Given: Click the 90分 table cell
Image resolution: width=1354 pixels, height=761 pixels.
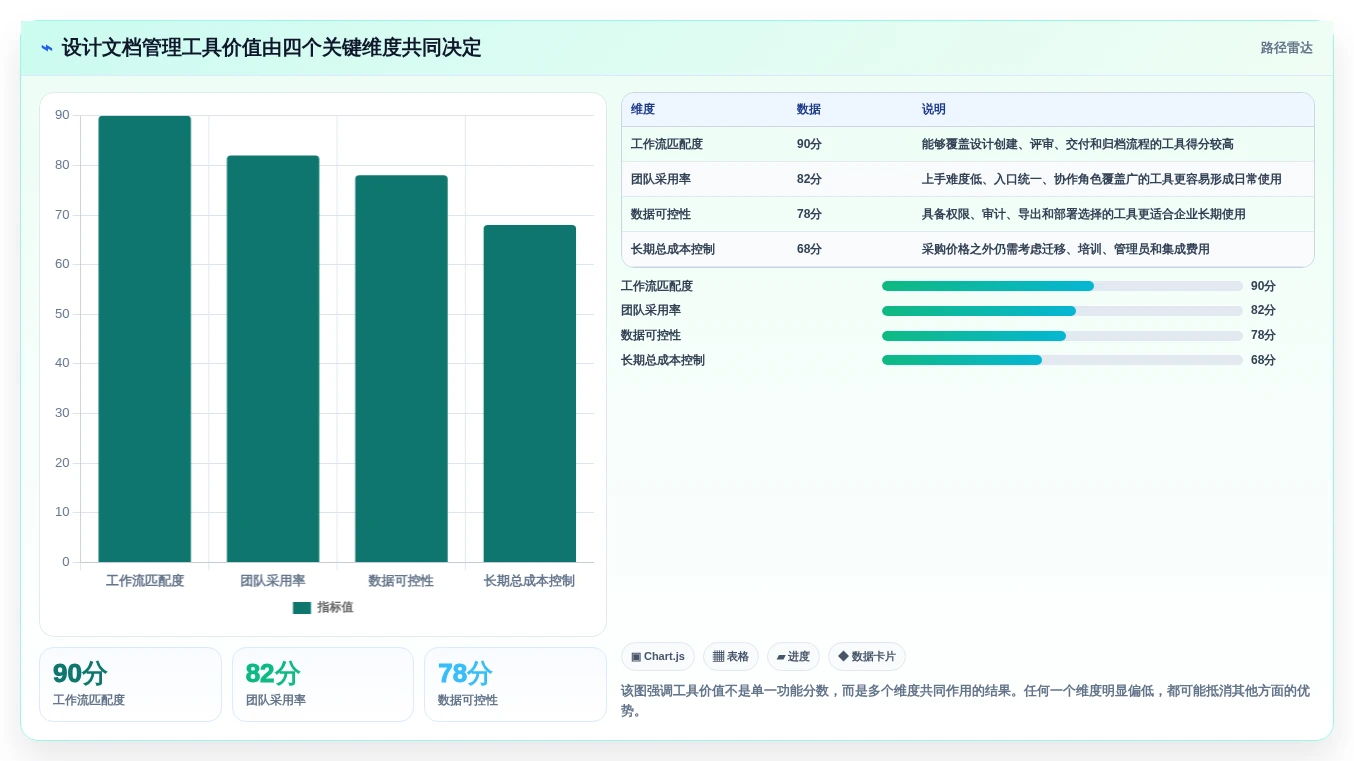Looking at the screenshot, I should pos(809,145).
